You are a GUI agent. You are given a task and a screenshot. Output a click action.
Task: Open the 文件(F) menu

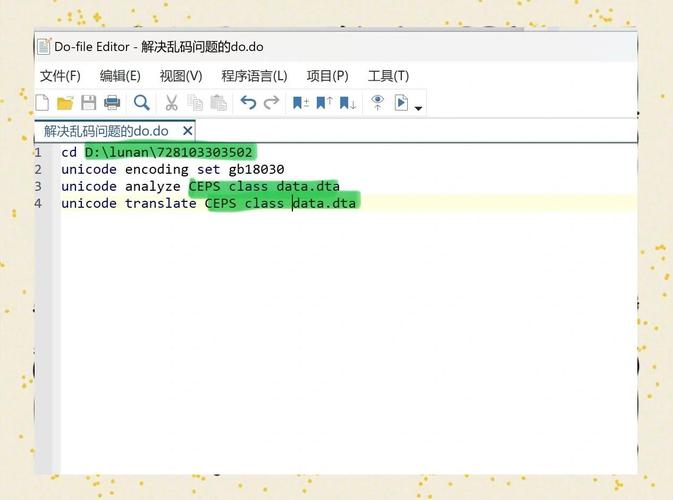click(60, 76)
